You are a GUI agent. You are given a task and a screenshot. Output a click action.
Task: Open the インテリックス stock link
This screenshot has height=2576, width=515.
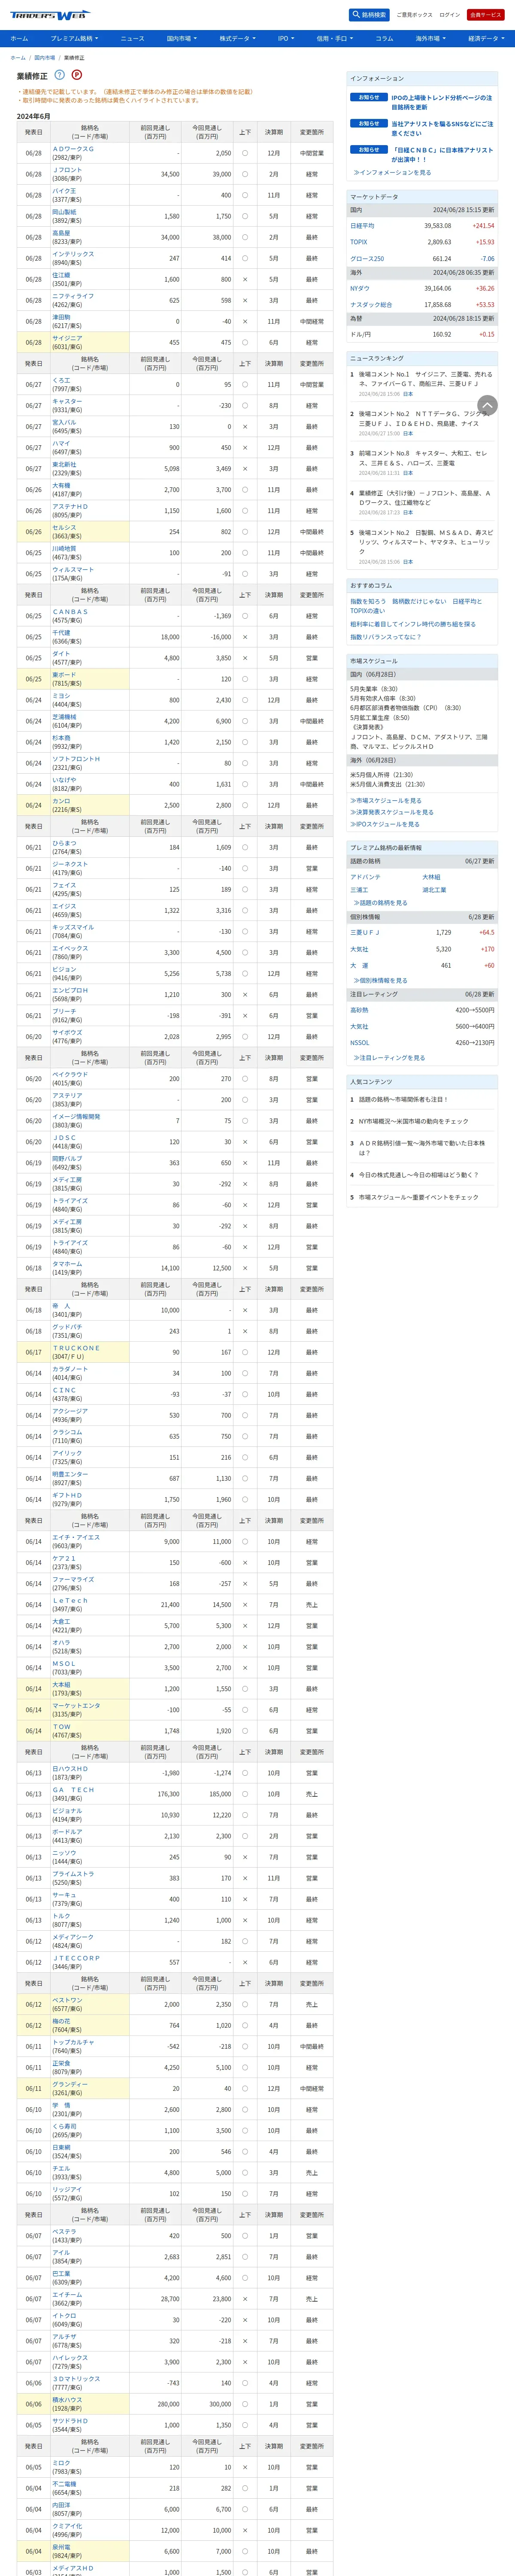73,254
